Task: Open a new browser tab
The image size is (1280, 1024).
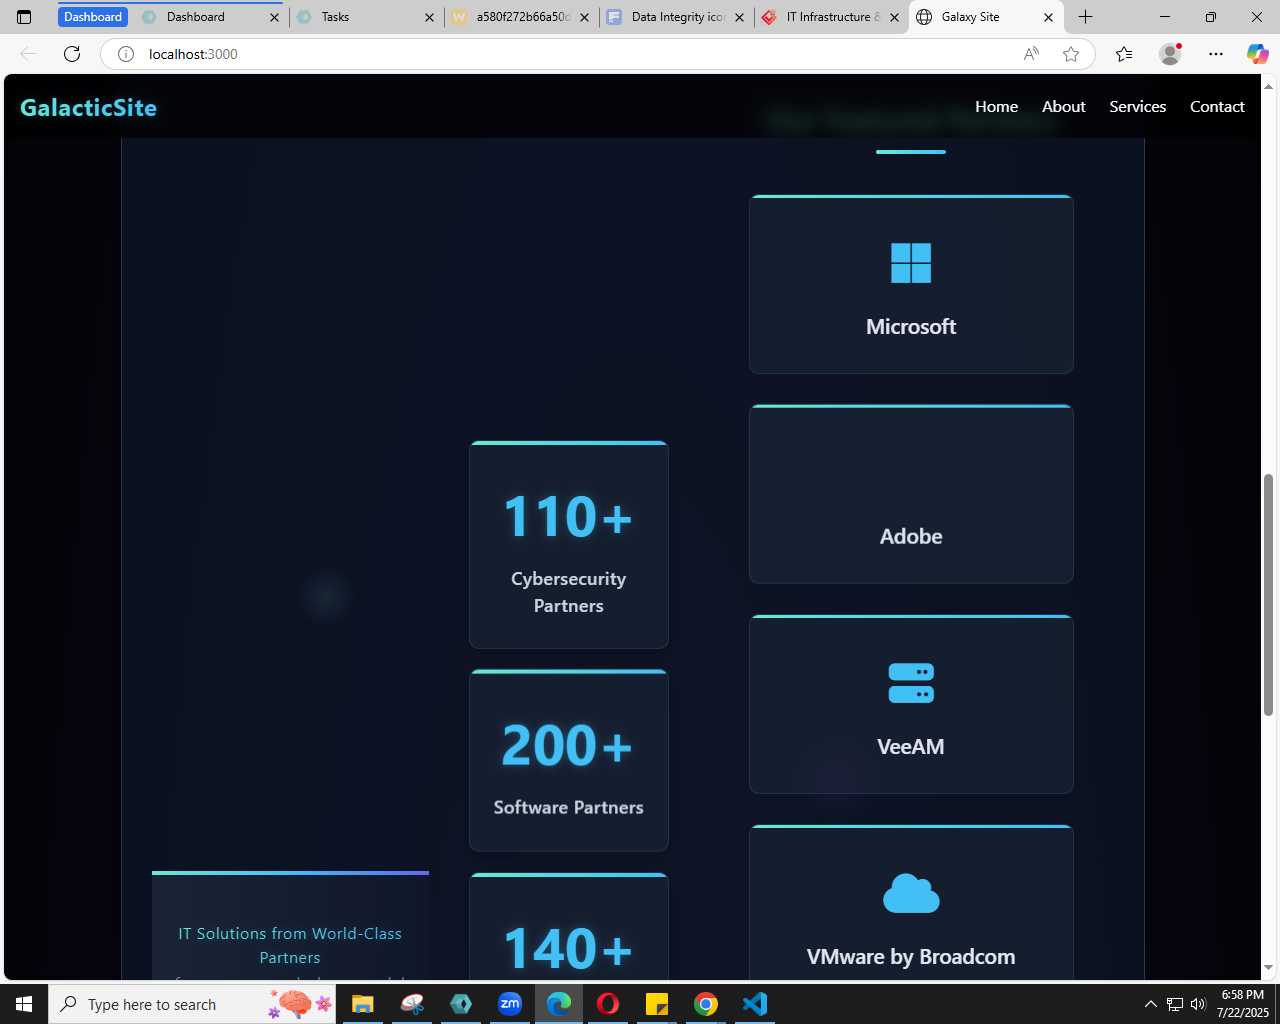Action: [1086, 17]
